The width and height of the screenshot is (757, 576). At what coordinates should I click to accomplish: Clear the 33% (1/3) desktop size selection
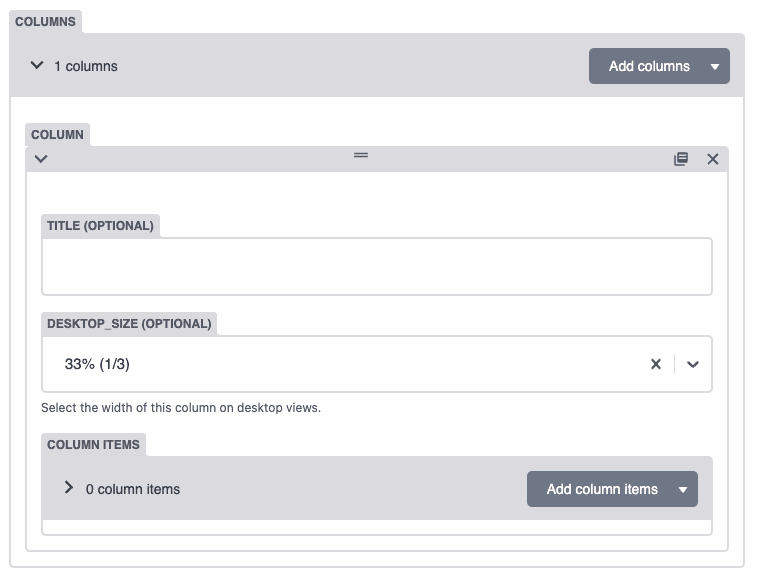click(656, 364)
